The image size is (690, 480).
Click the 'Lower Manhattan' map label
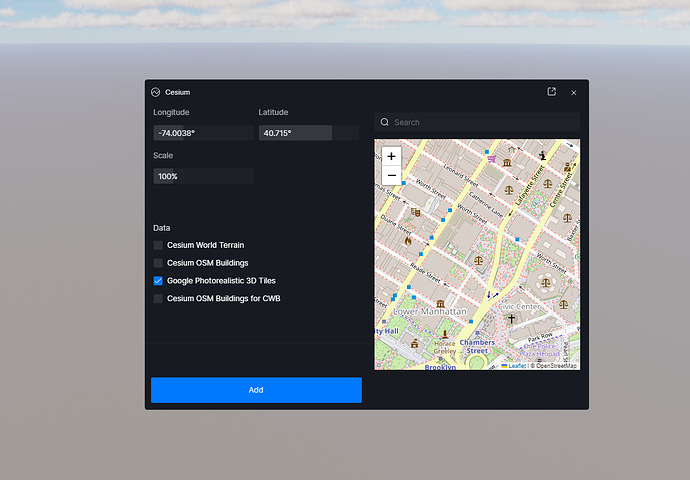[429, 311]
